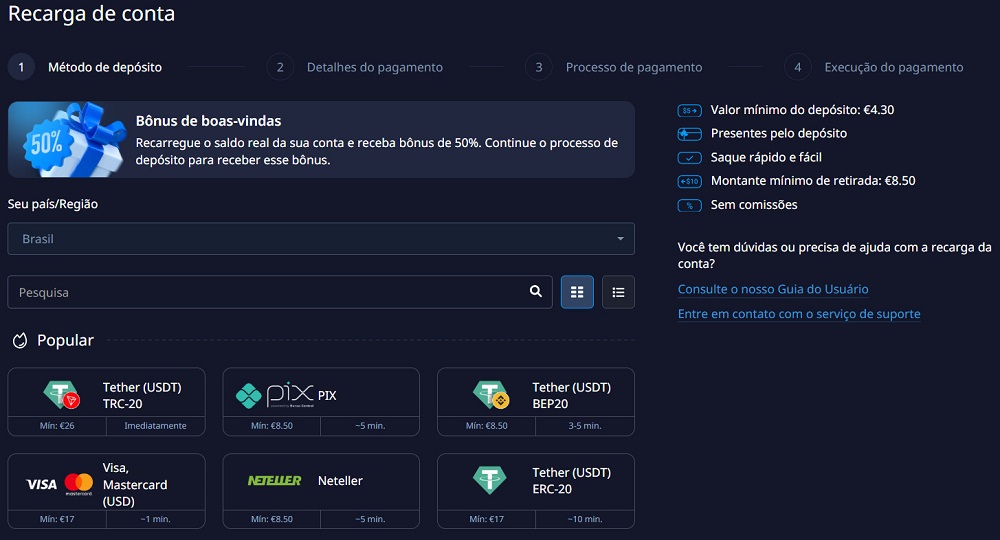
Task: Select Tether (USDT) BEP20 card
Action: (x=536, y=402)
